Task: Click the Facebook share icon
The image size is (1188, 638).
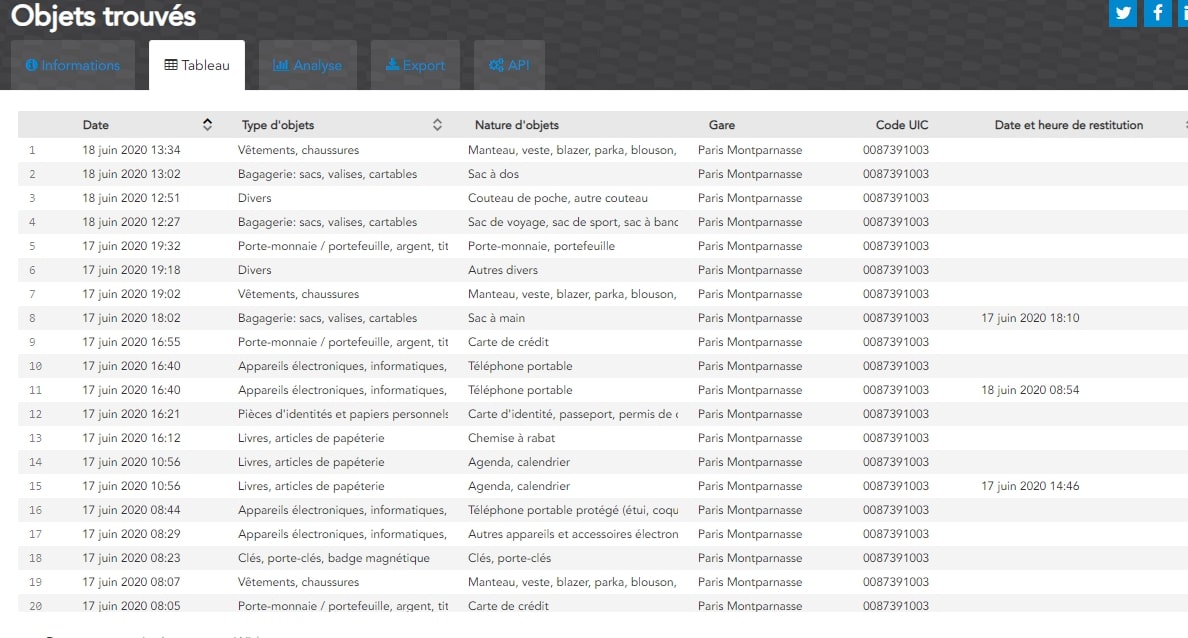Action: [x=1158, y=13]
